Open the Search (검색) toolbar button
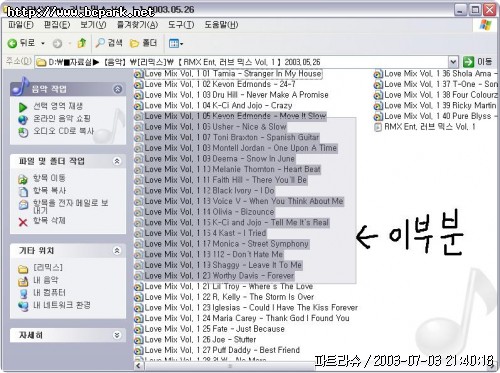 click(109, 43)
